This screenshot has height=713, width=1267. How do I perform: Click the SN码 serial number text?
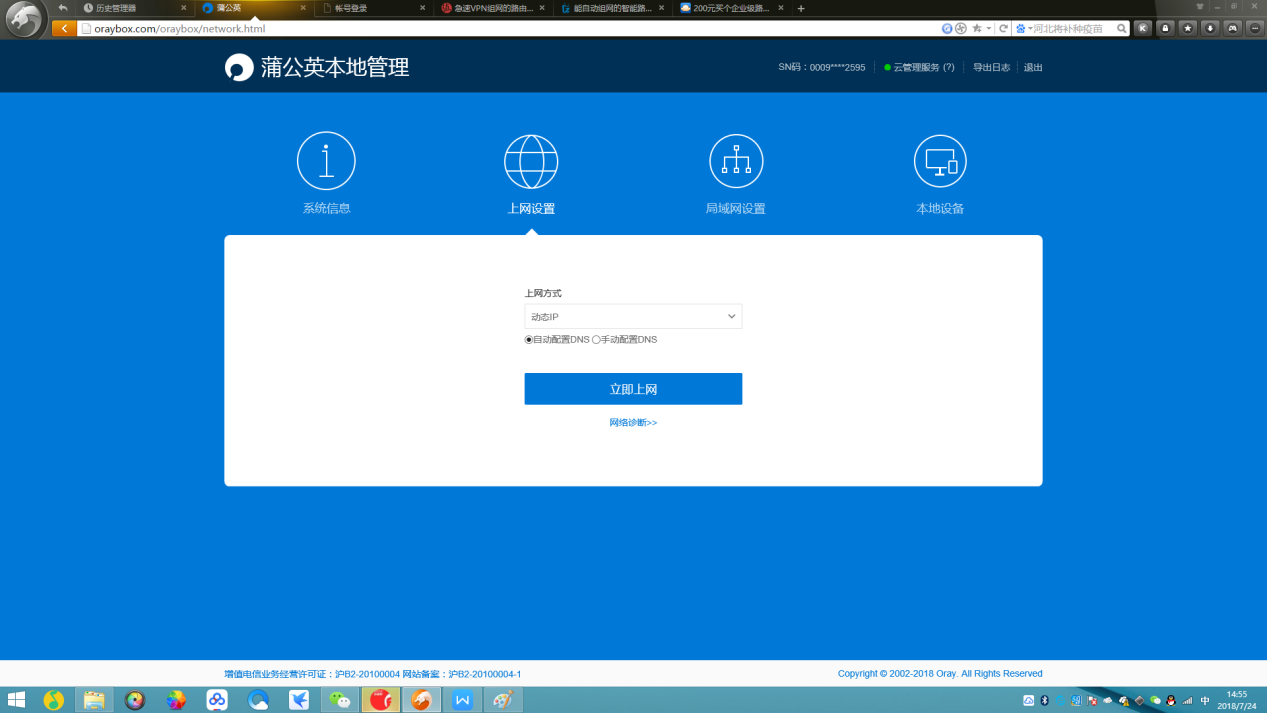pyautogui.click(x=822, y=68)
